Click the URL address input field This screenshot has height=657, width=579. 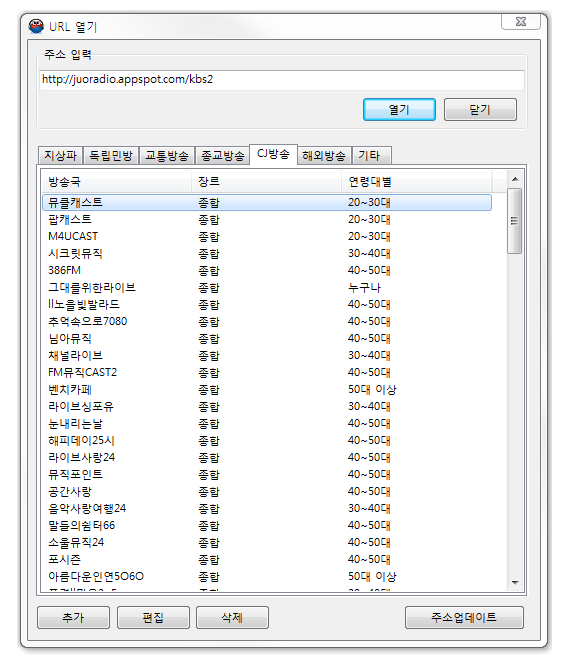(282, 80)
